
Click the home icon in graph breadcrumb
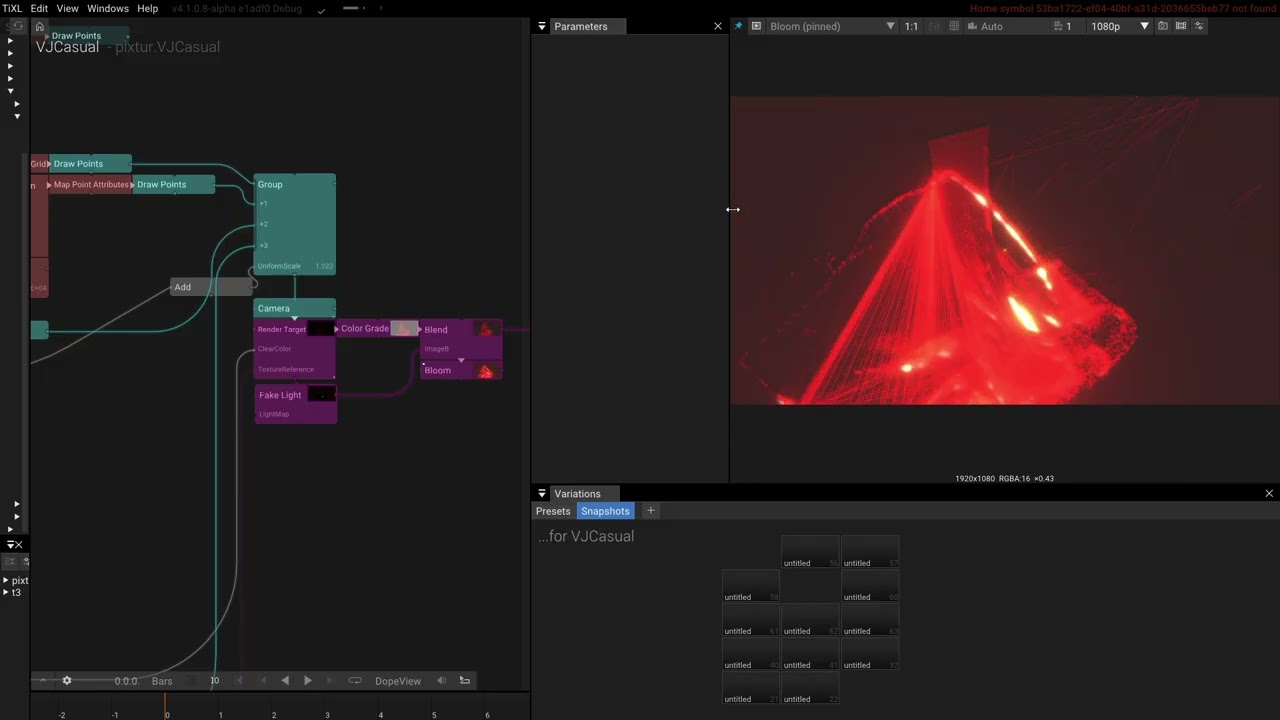click(x=39, y=27)
